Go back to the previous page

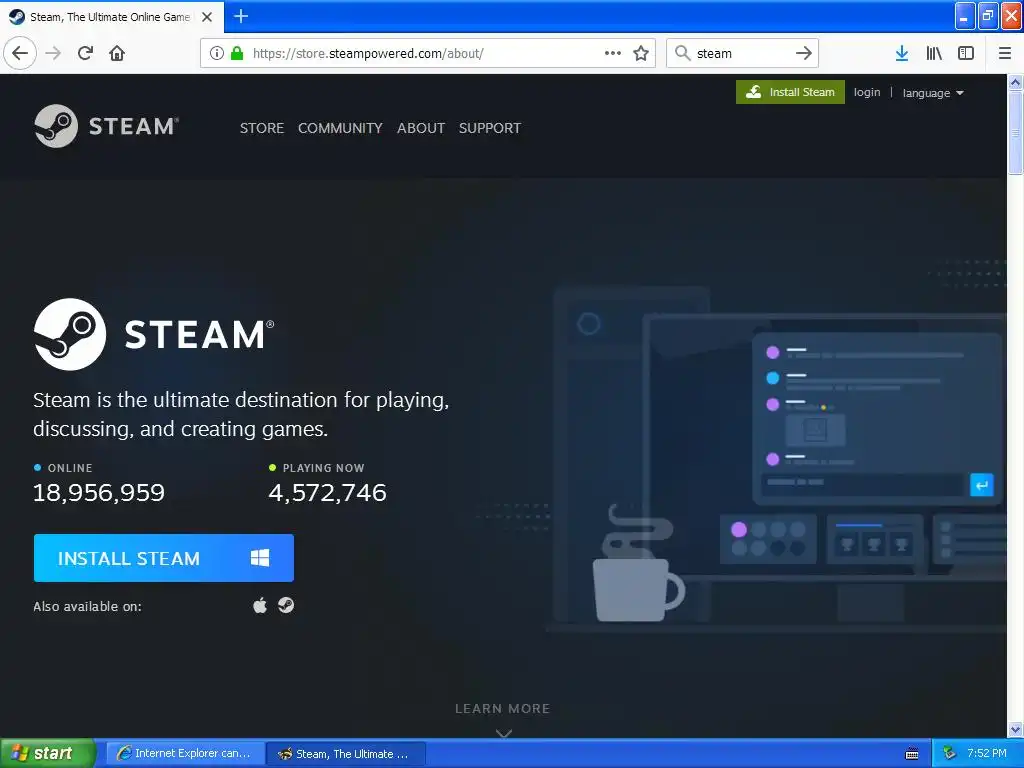(20, 53)
